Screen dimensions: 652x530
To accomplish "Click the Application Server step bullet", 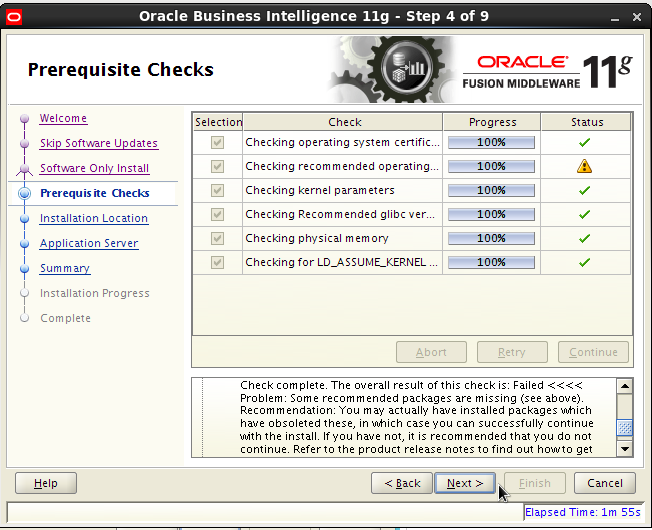I will [x=25, y=244].
